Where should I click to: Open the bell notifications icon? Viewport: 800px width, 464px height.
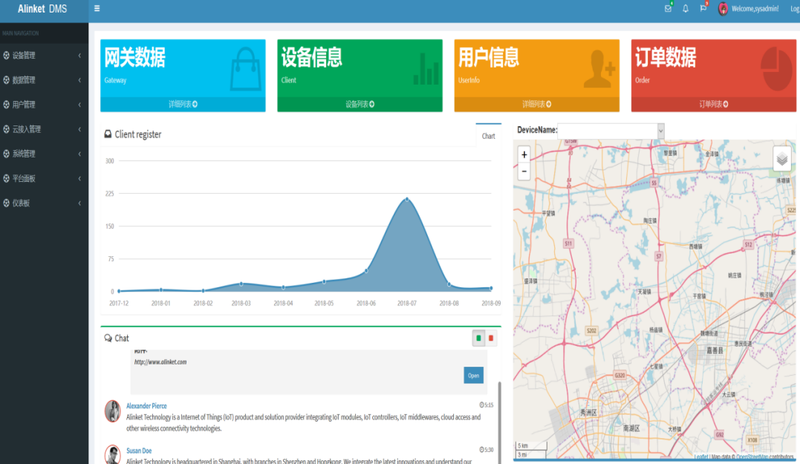coord(685,9)
